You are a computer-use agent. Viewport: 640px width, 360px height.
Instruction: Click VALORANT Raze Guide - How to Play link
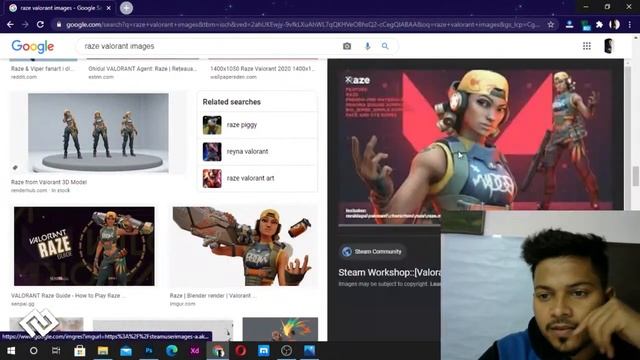pos(68,296)
